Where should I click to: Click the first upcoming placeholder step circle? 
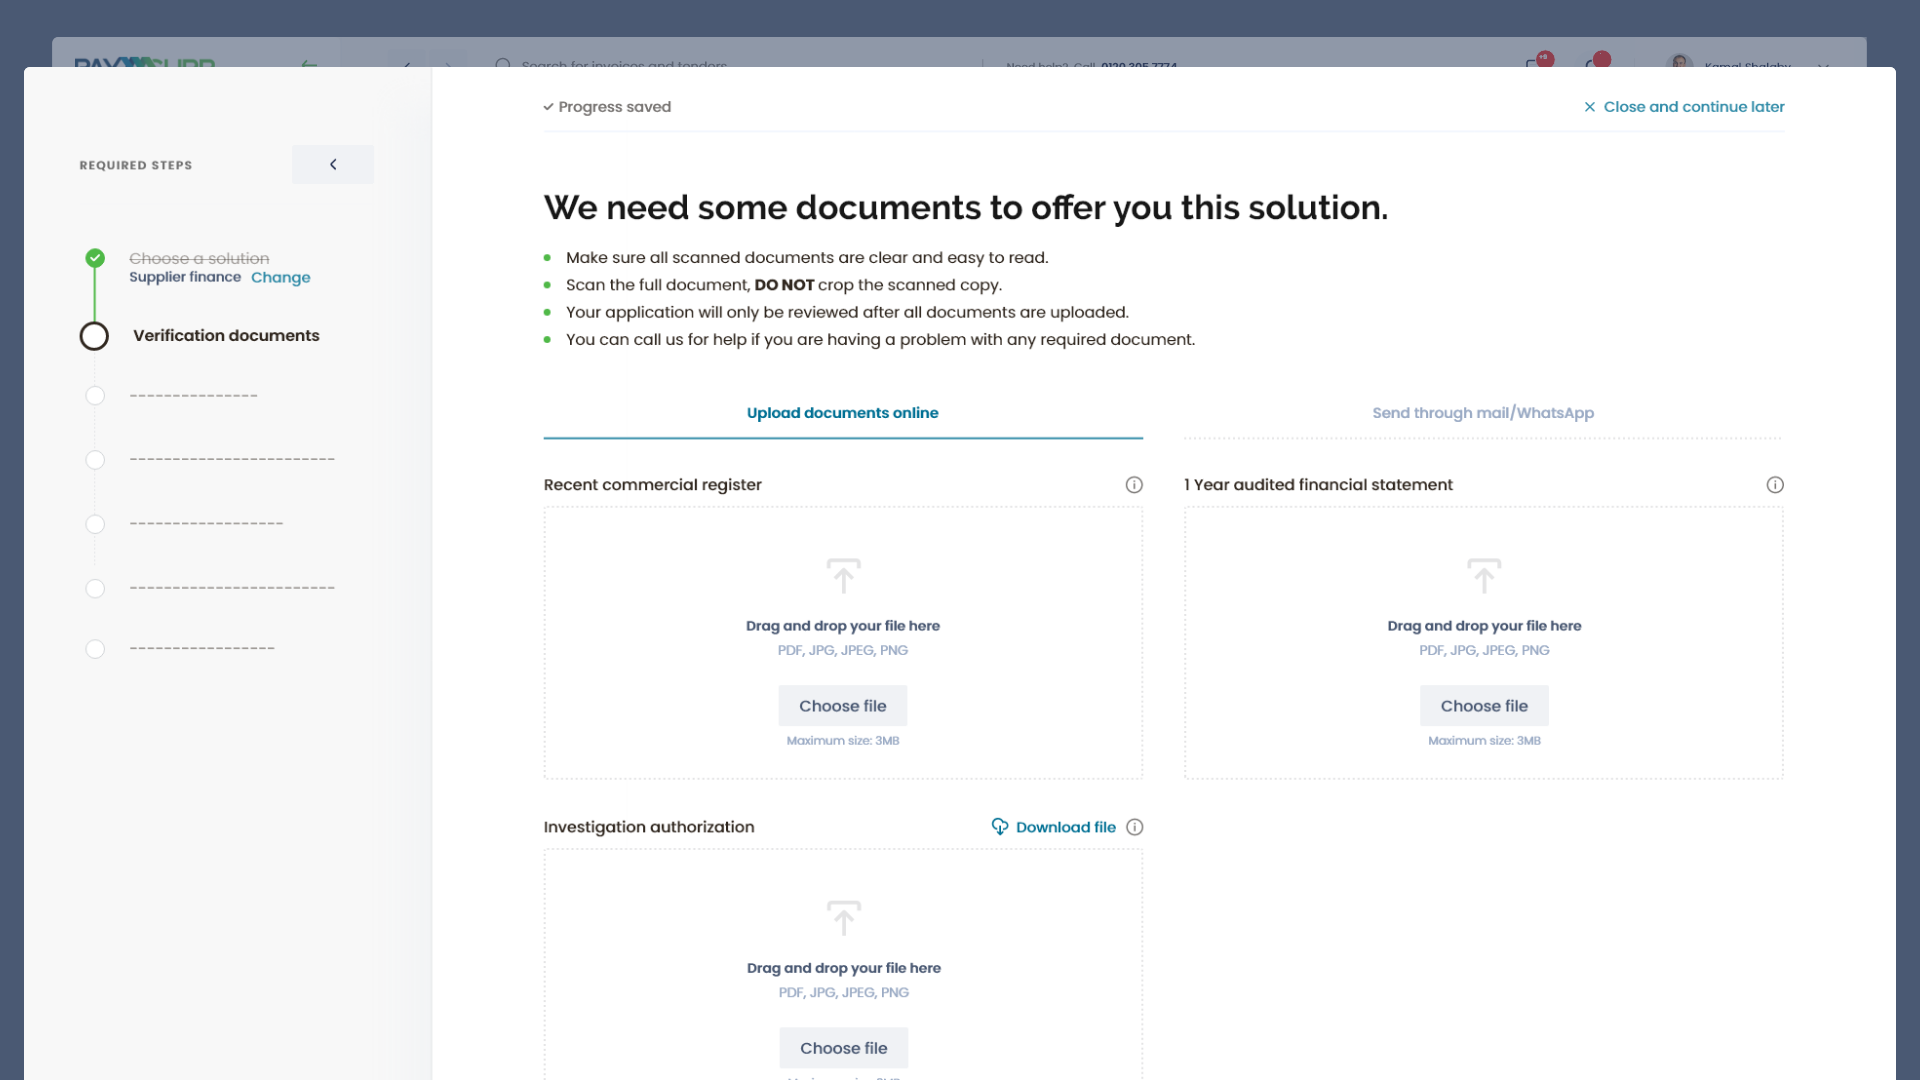click(x=95, y=396)
